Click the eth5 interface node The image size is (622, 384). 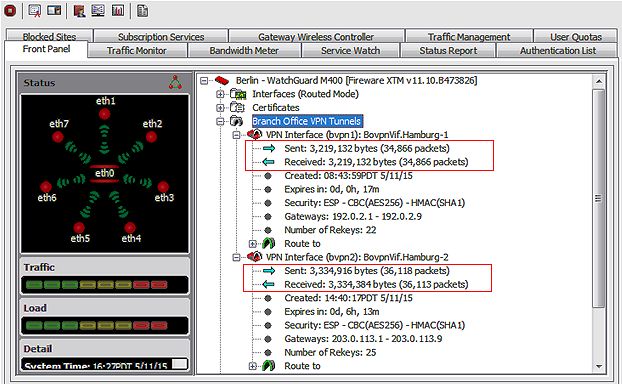coord(79,227)
